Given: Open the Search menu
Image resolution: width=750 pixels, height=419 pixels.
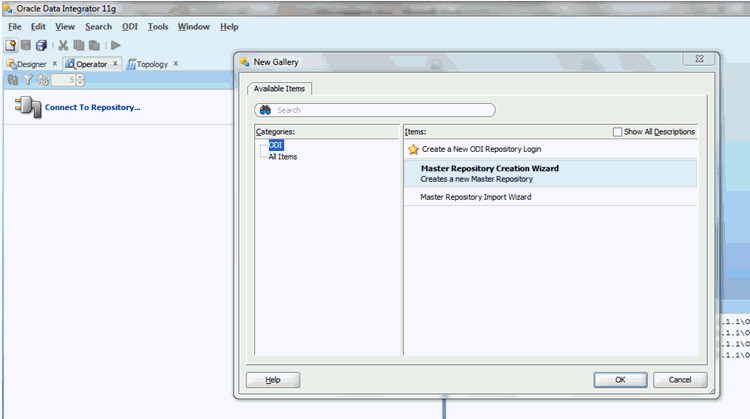Looking at the screenshot, I should point(99,27).
